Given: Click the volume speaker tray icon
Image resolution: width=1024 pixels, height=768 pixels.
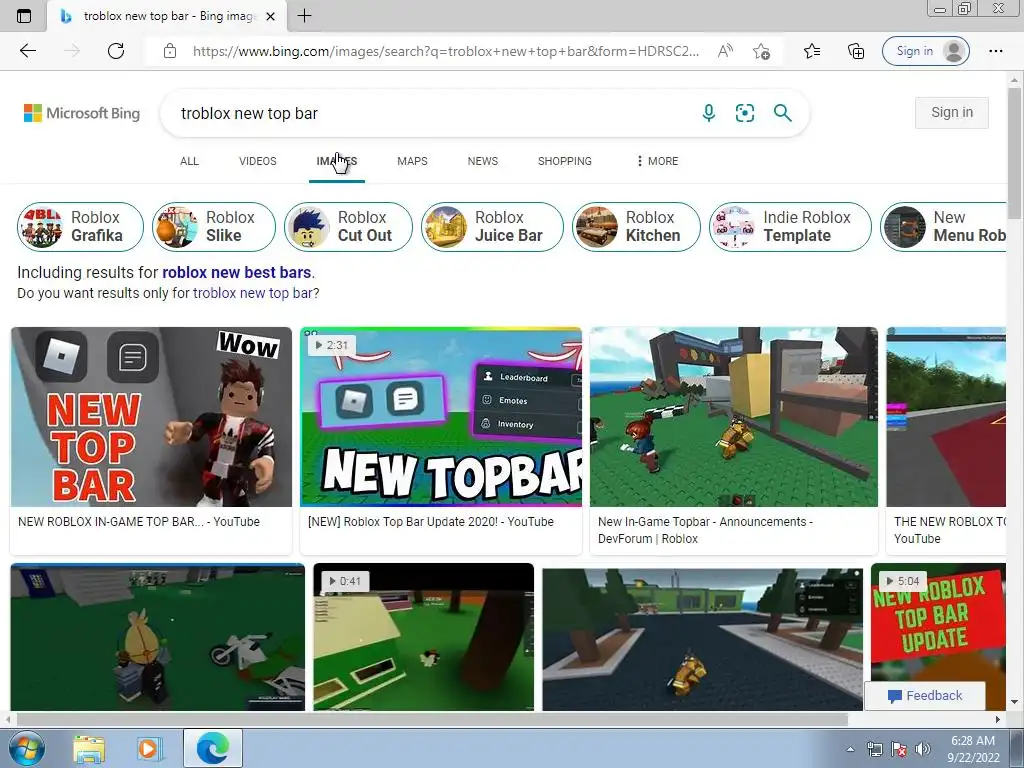Looking at the screenshot, I should pyautogui.click(x=922, y=749).
